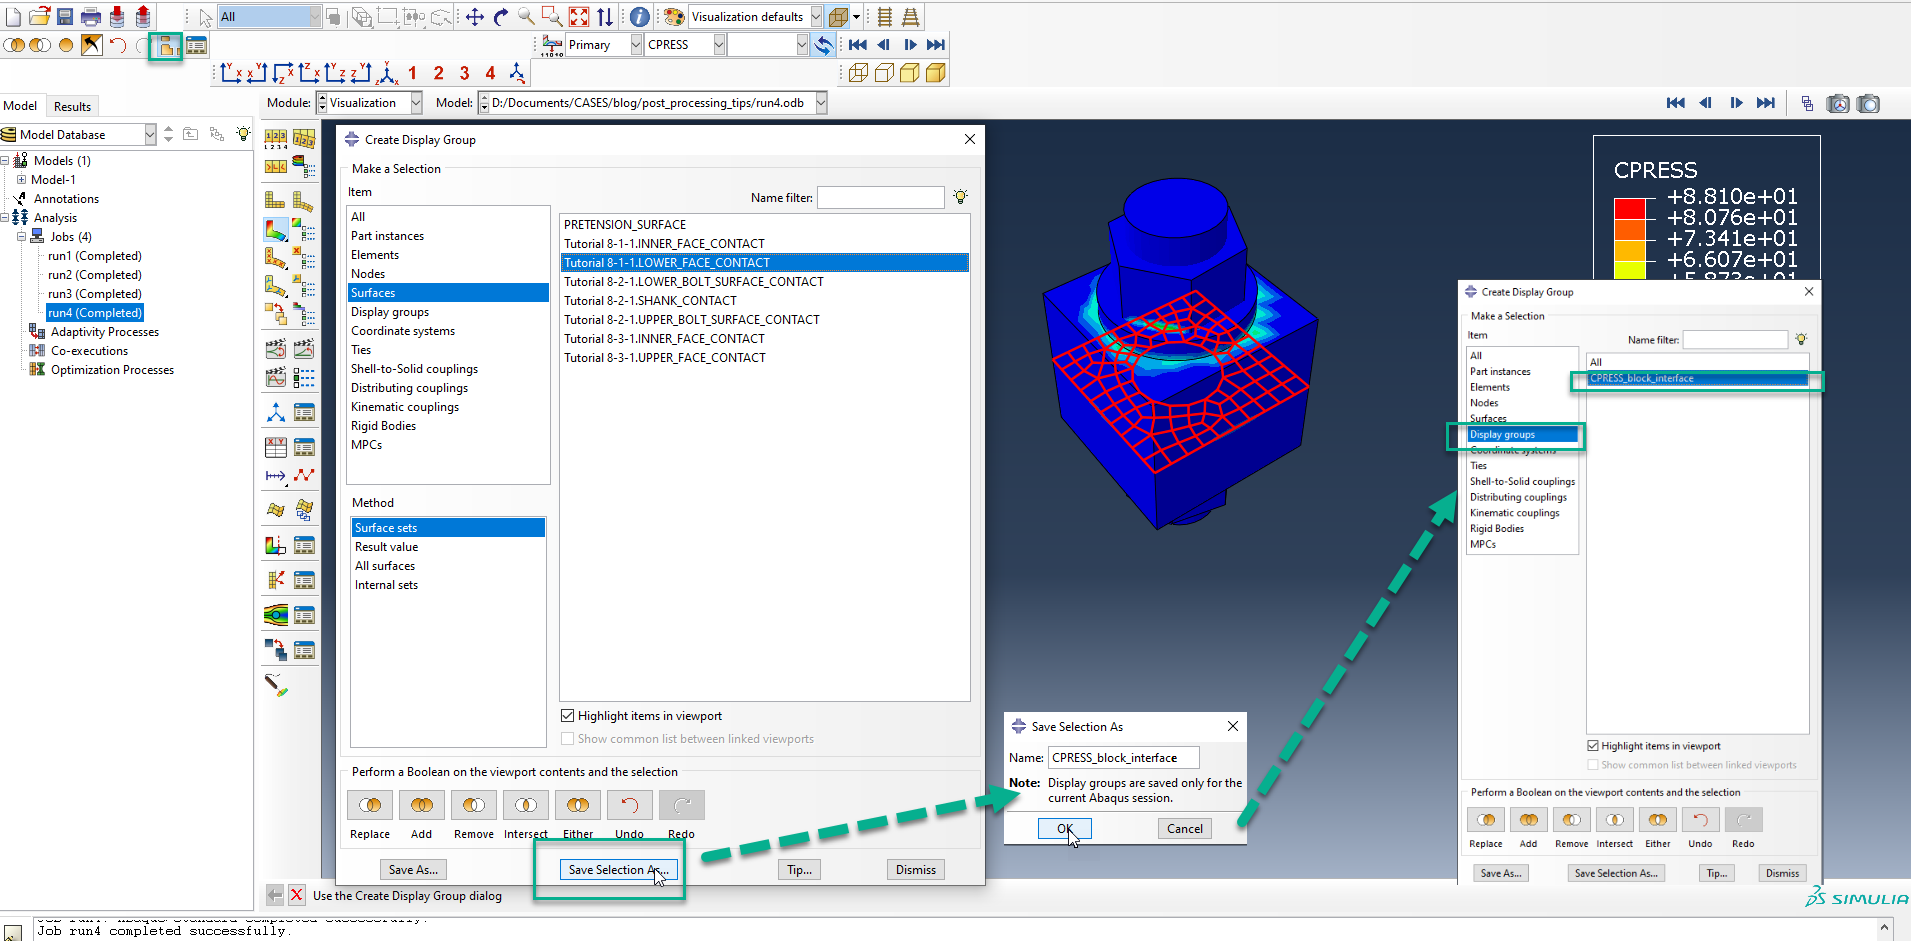1911x941 pixels.
Task: Click the Create Coordinate System tool
Action: click(x=276, y=412)
